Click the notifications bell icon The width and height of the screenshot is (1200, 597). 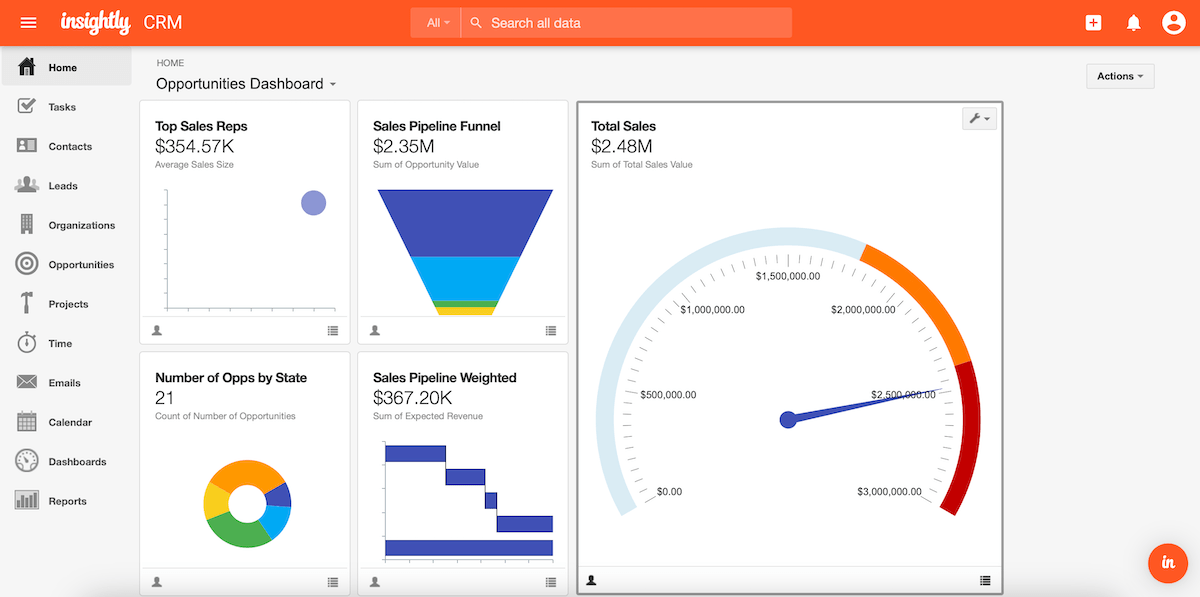click(1133, 23)
